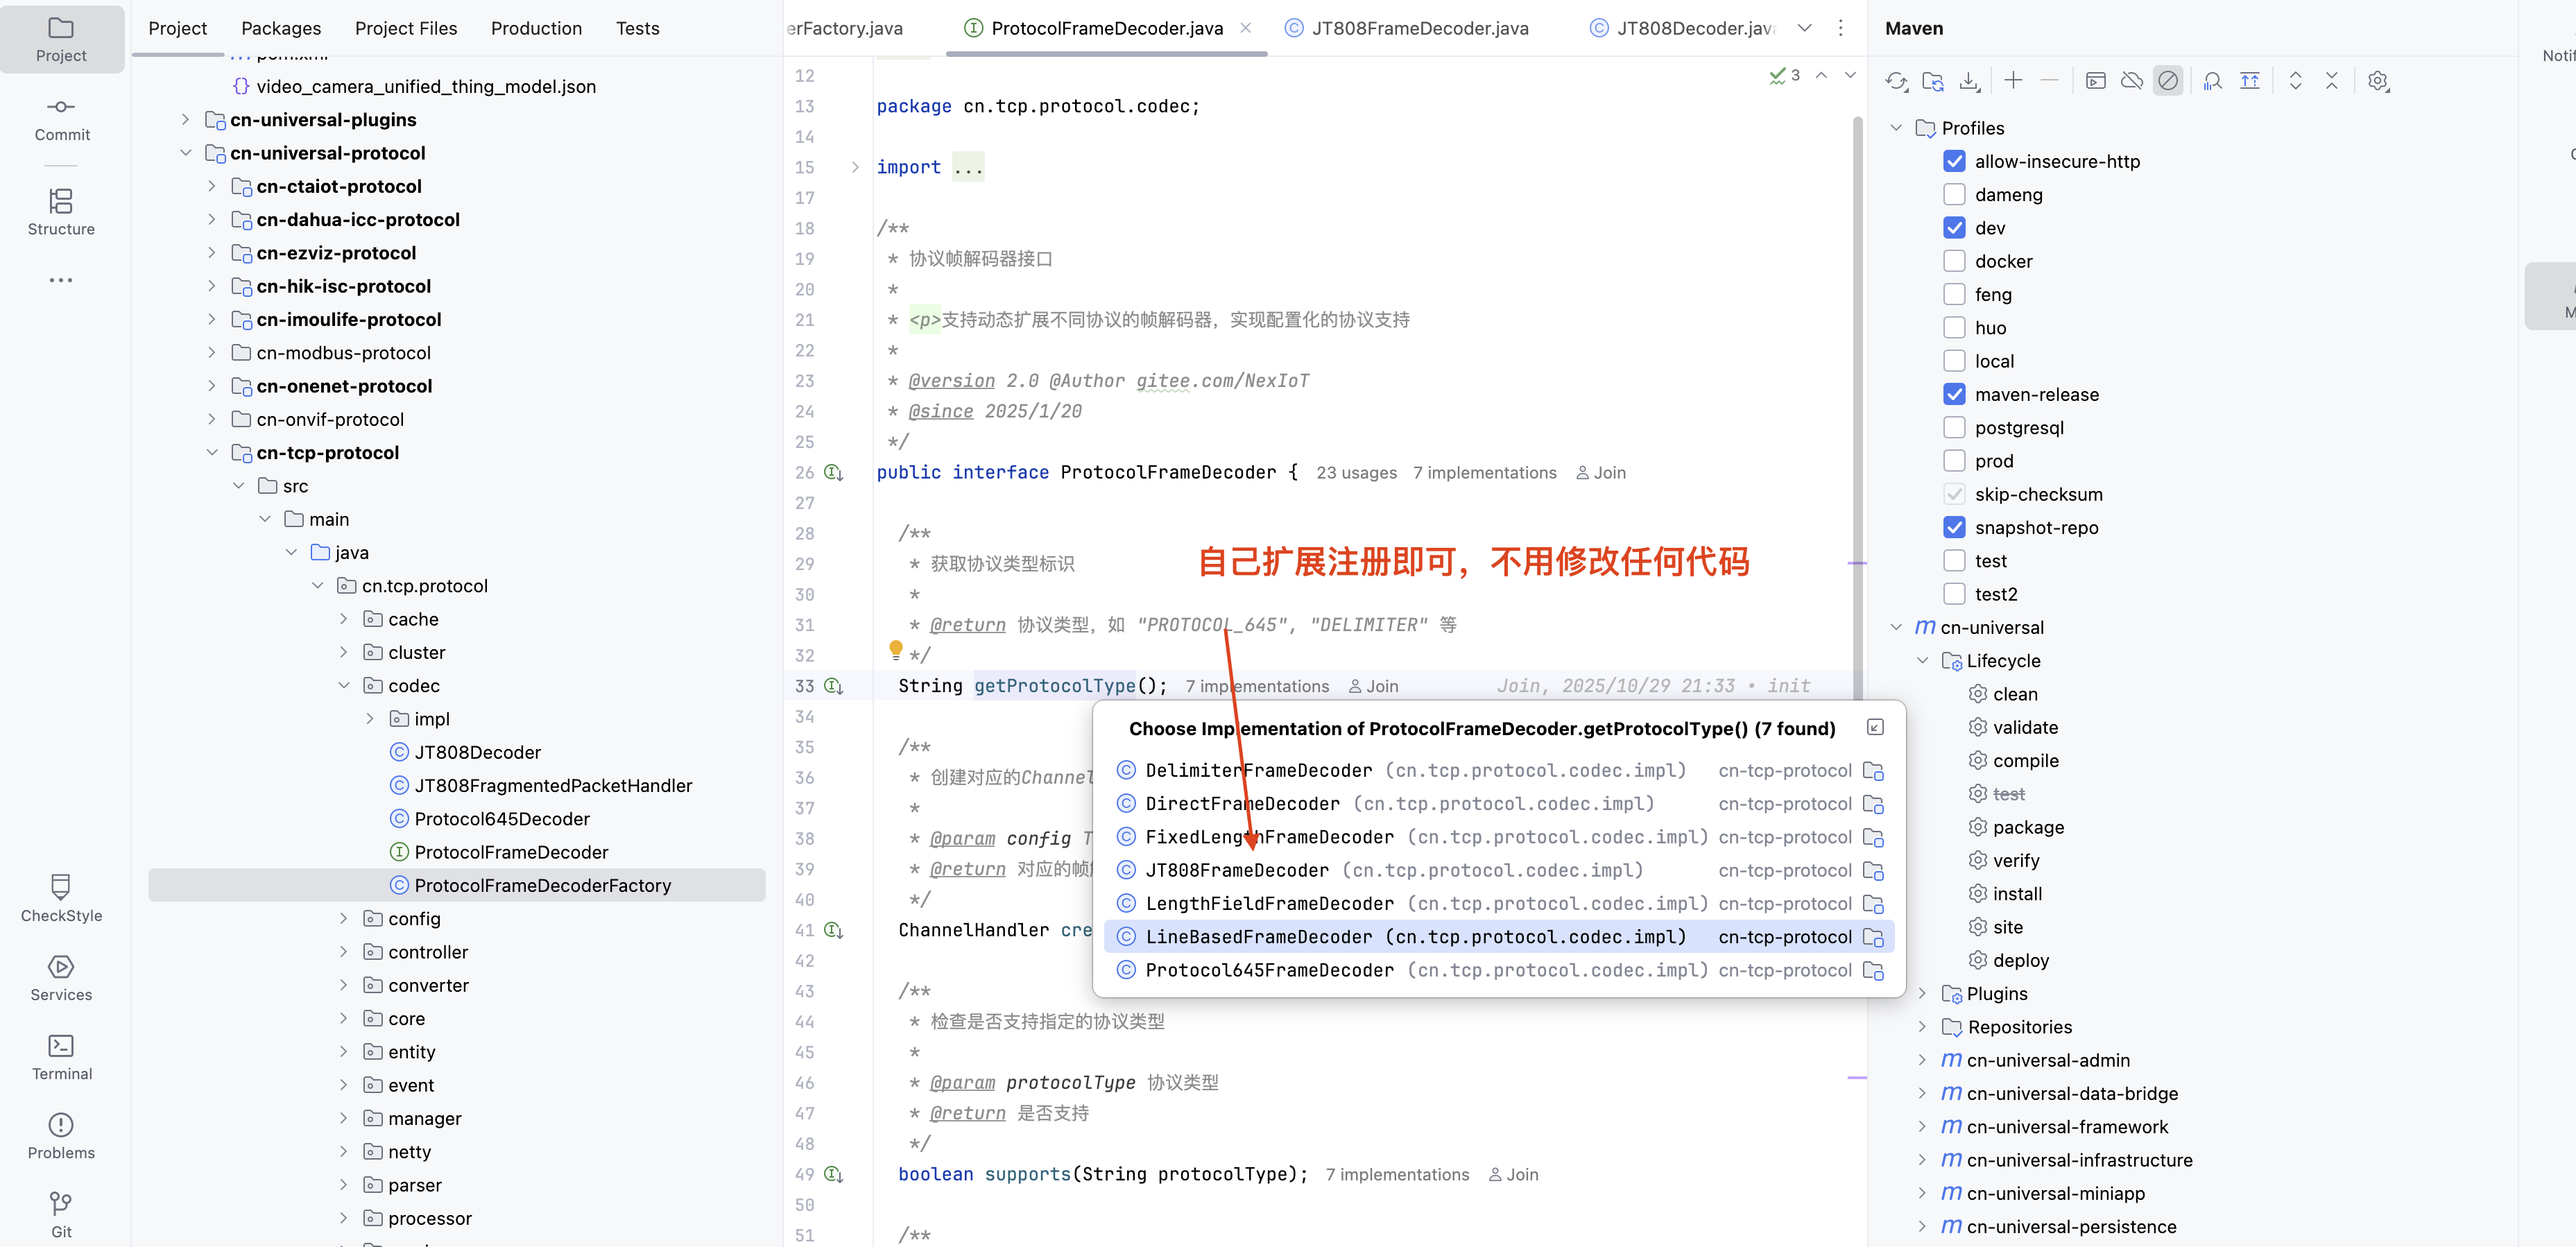2576x1247 pixels.
Task: Open editor tab options kebab menu
Action: click(x=1840, y=28)
